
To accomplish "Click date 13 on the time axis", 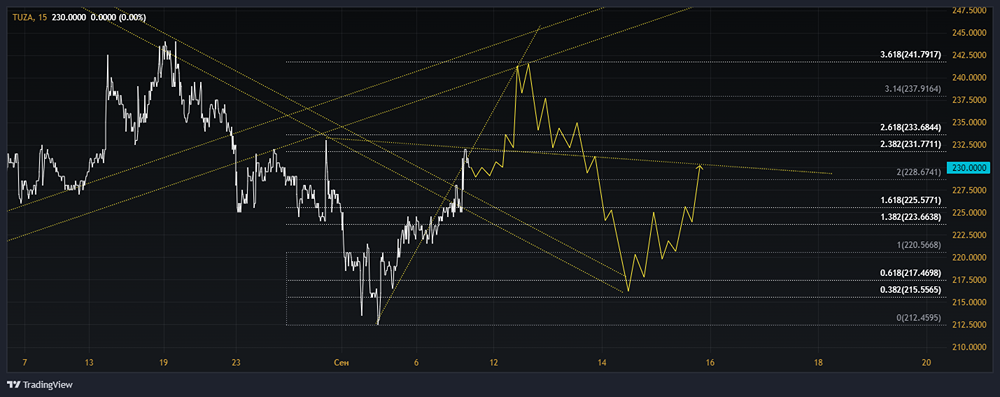I will [x=89, y=363].
